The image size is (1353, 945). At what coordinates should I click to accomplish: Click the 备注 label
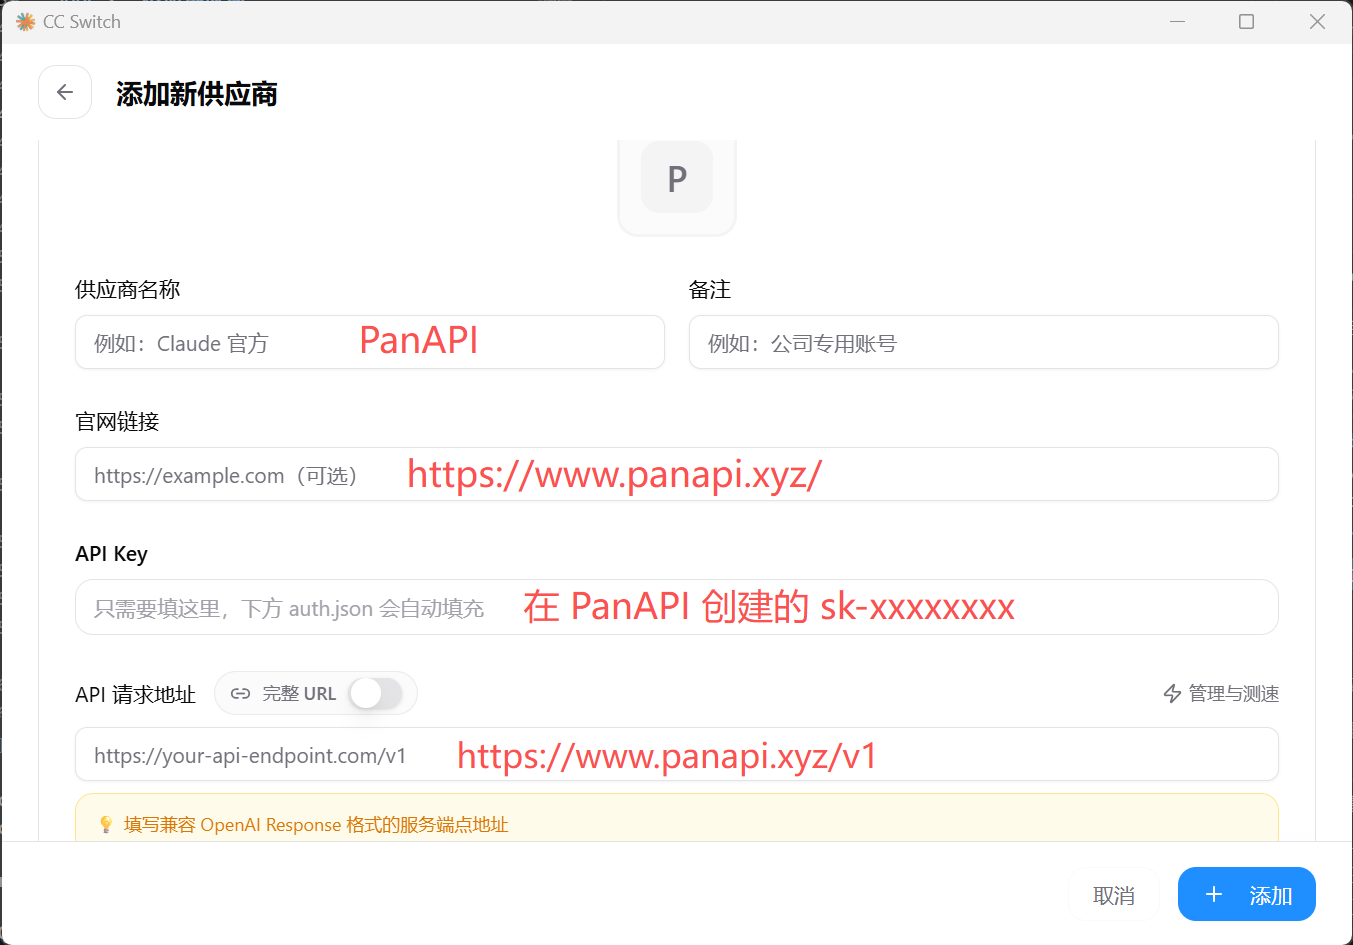pyautogui.click(x=710, y=290)
